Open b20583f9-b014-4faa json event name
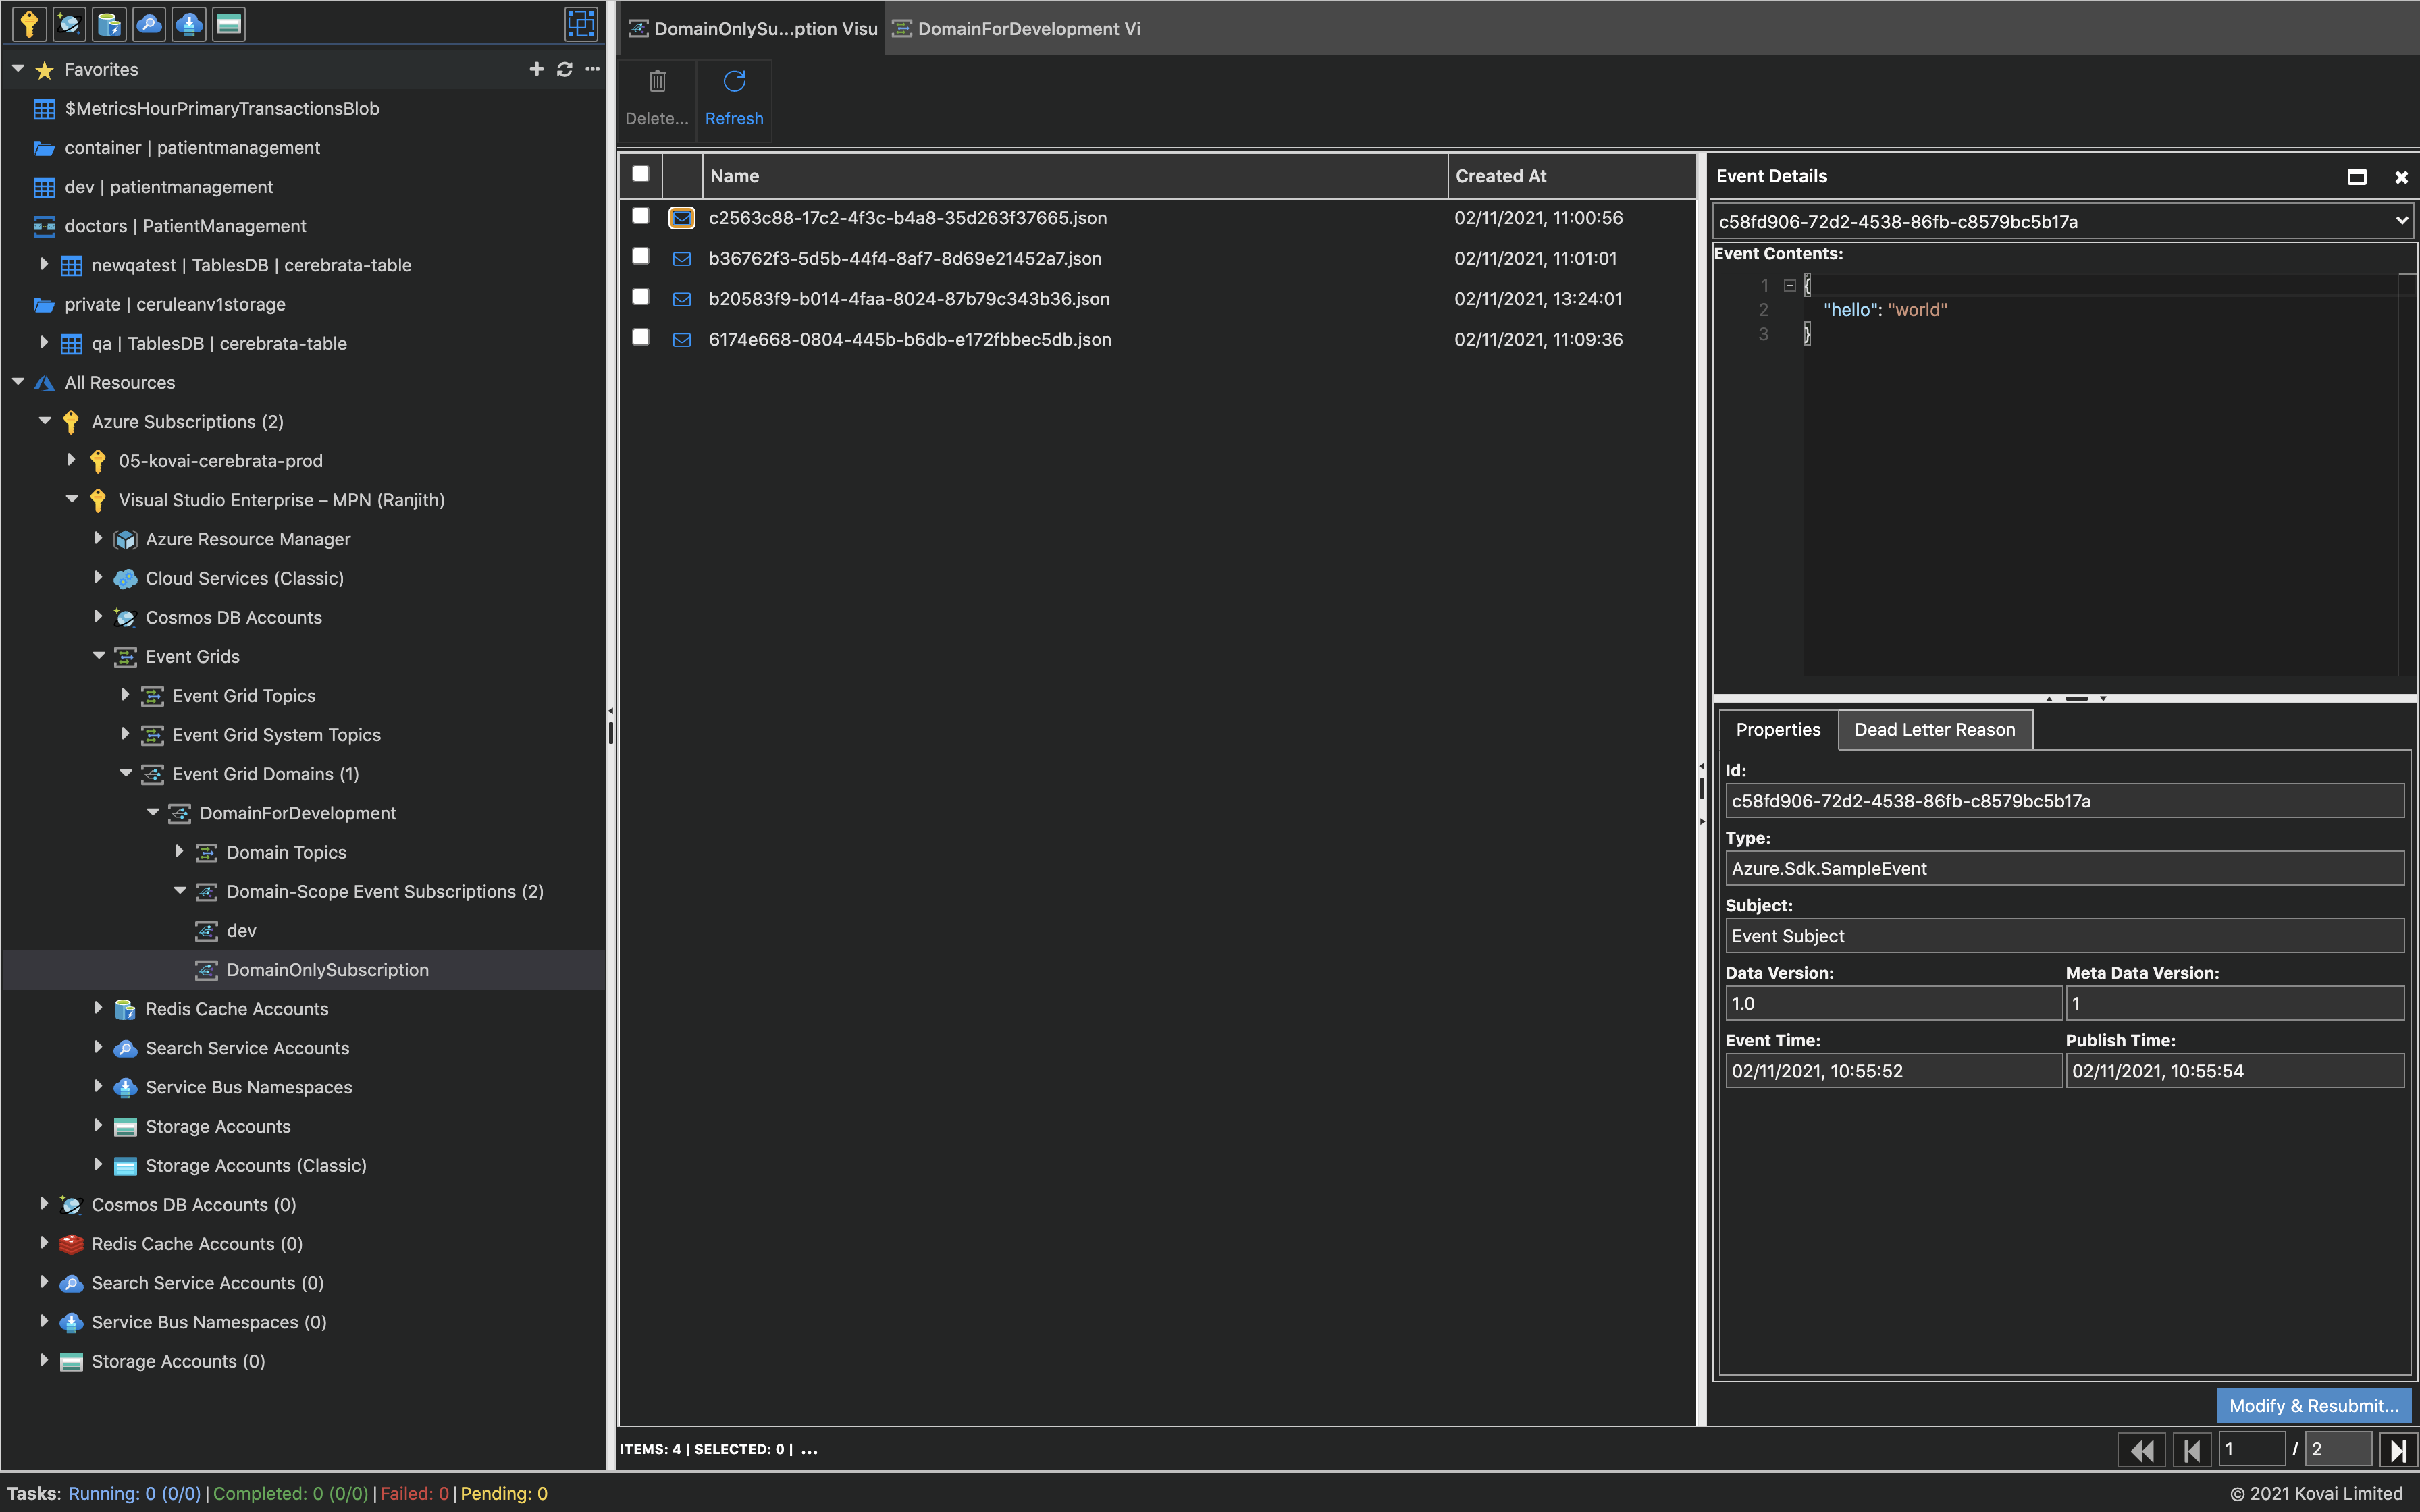2420x1512 pixels. tap(909, 299)
